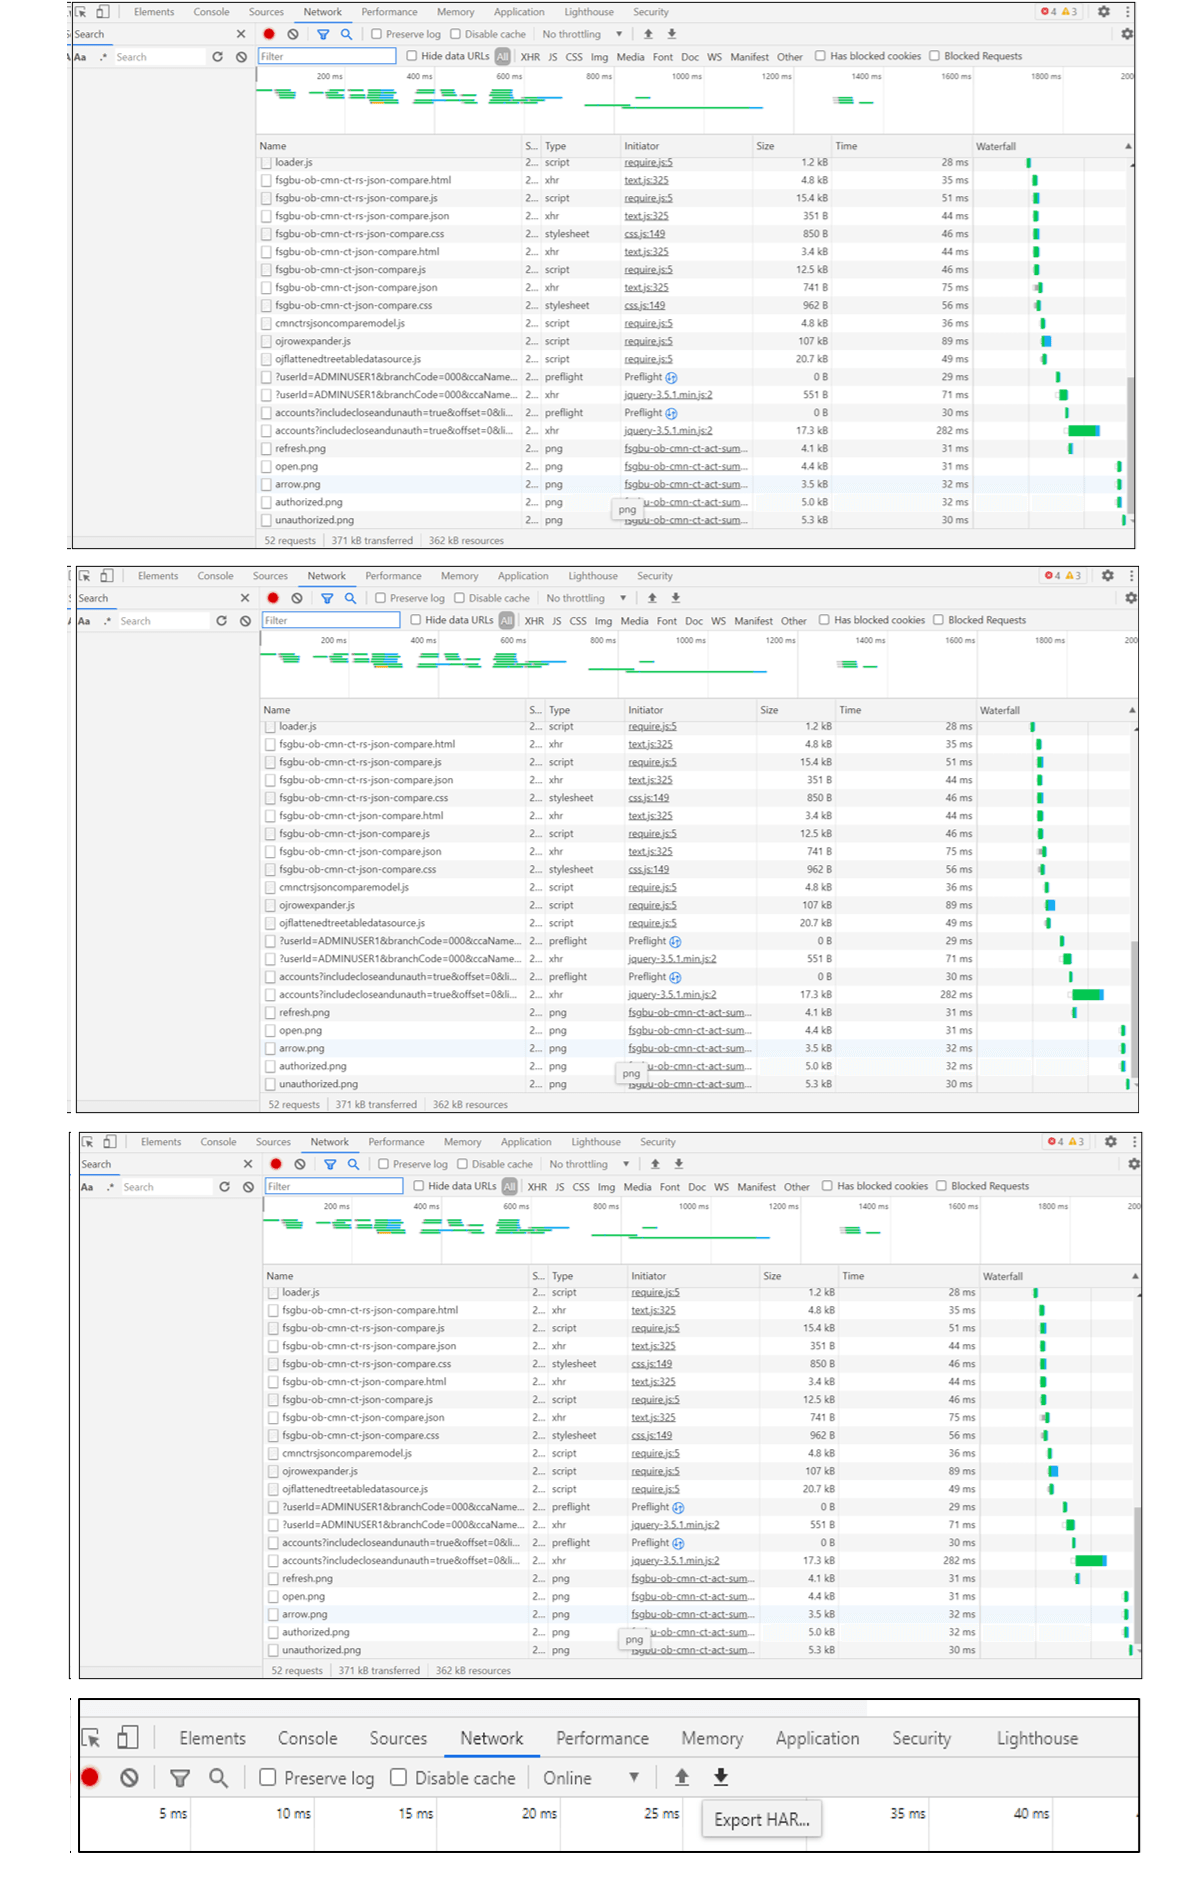Switch to Console tab in enlarged bottom panel
1185x1894 pixels.
pyautogui.click(x=307, y=1738)
